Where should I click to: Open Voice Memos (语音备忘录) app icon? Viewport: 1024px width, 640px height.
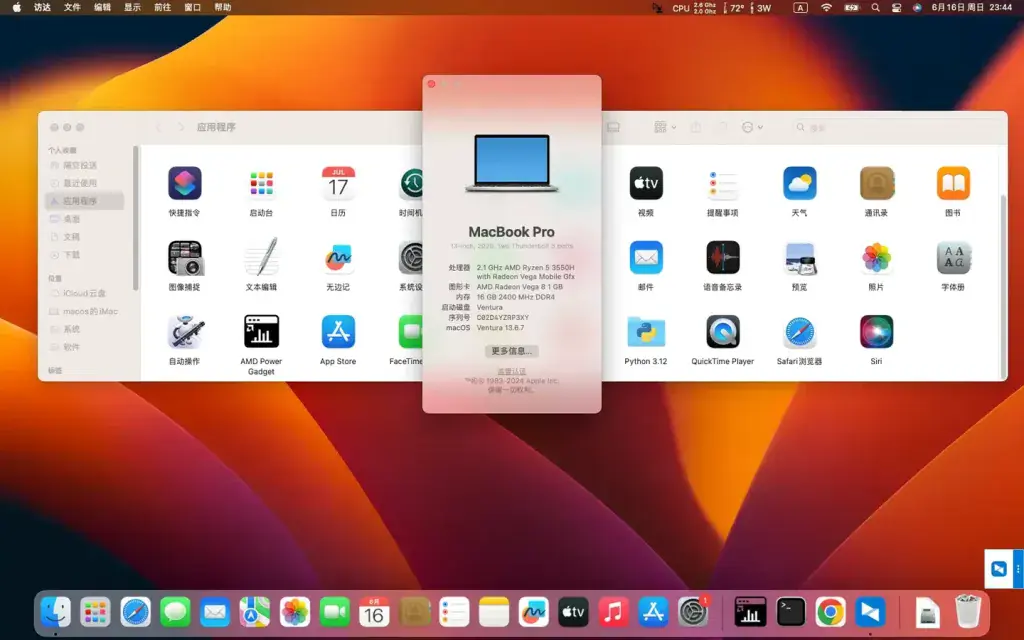point(722,258)
